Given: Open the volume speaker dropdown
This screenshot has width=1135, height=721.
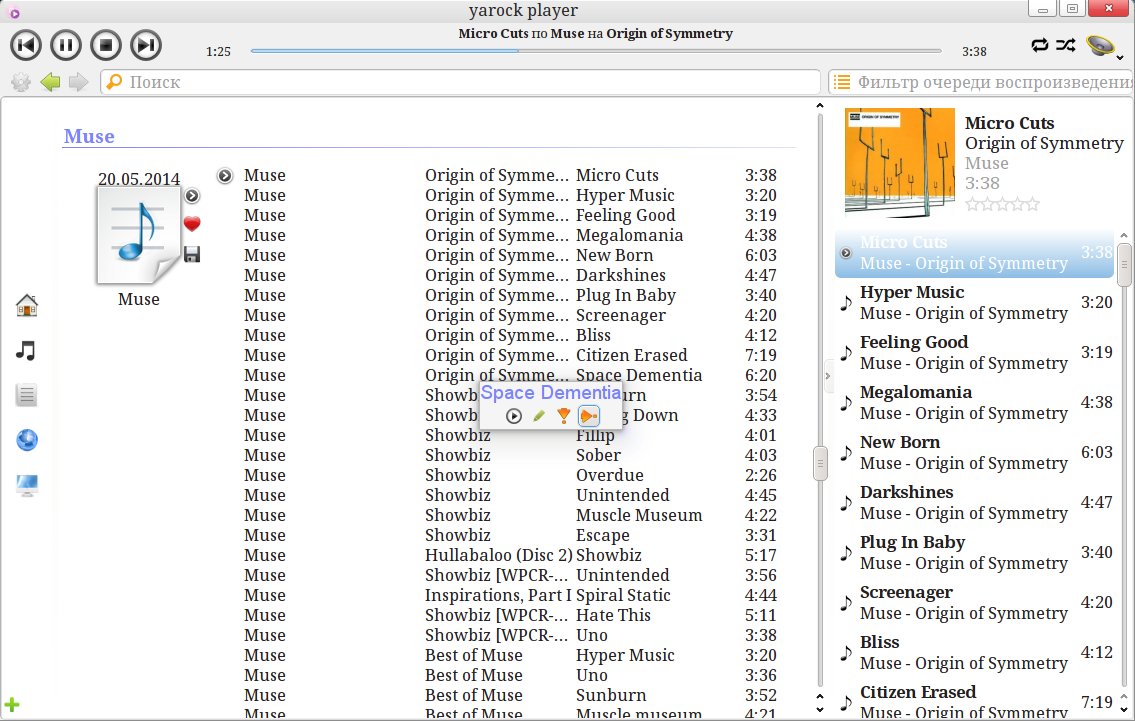Looking at the screenshot, I should pos(1101,46).
